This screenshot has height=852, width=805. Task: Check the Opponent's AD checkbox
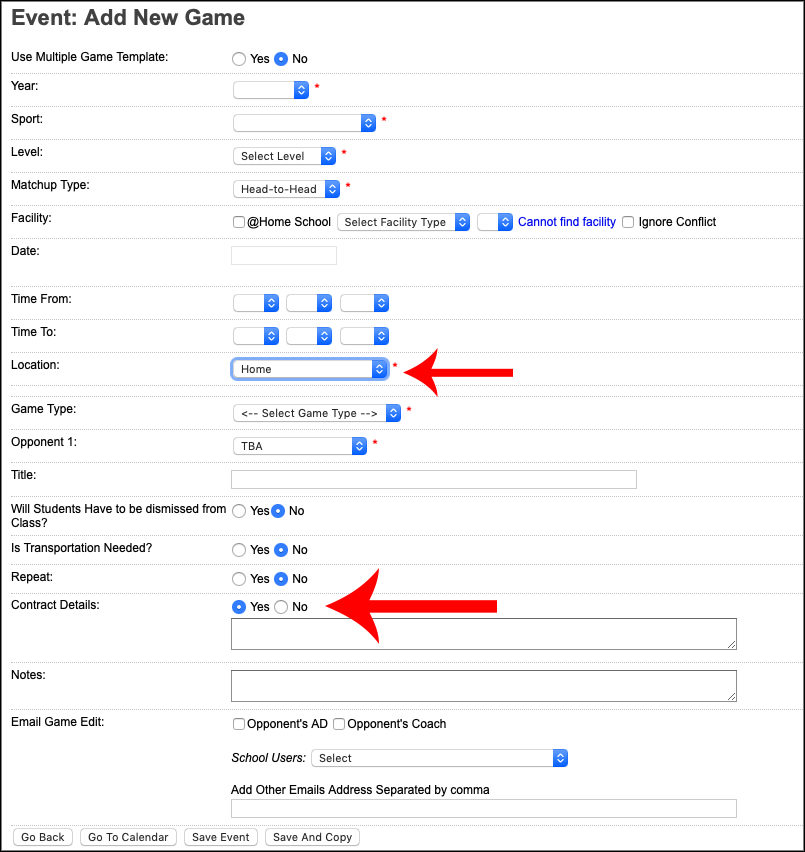[238, 724]
